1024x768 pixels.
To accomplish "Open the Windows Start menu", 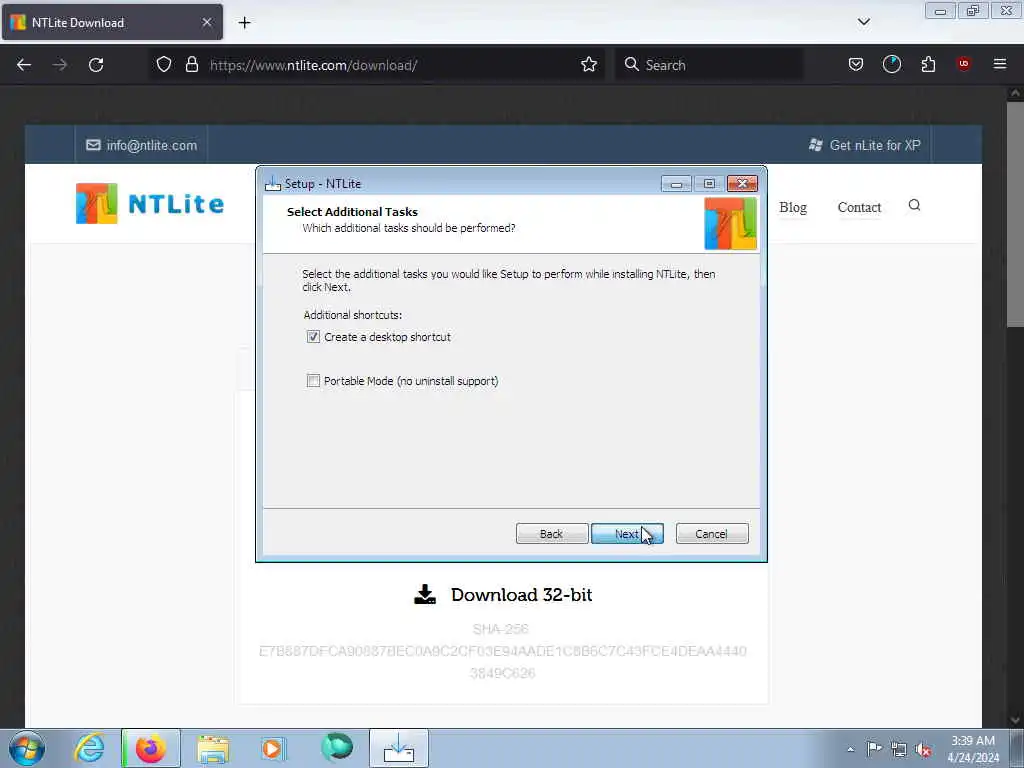I will pos(27,748).
